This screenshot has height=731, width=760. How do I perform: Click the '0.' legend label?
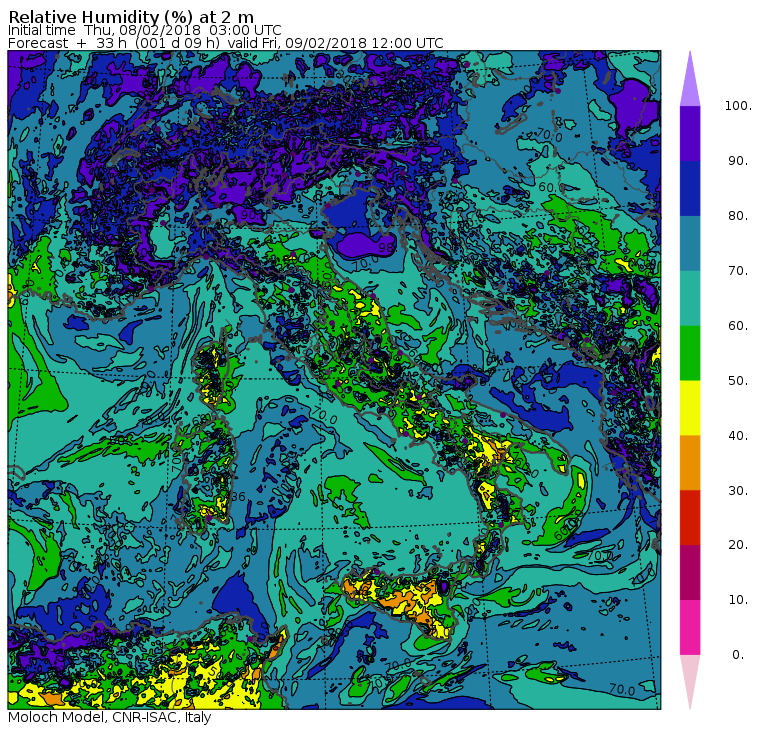[738, 655]
